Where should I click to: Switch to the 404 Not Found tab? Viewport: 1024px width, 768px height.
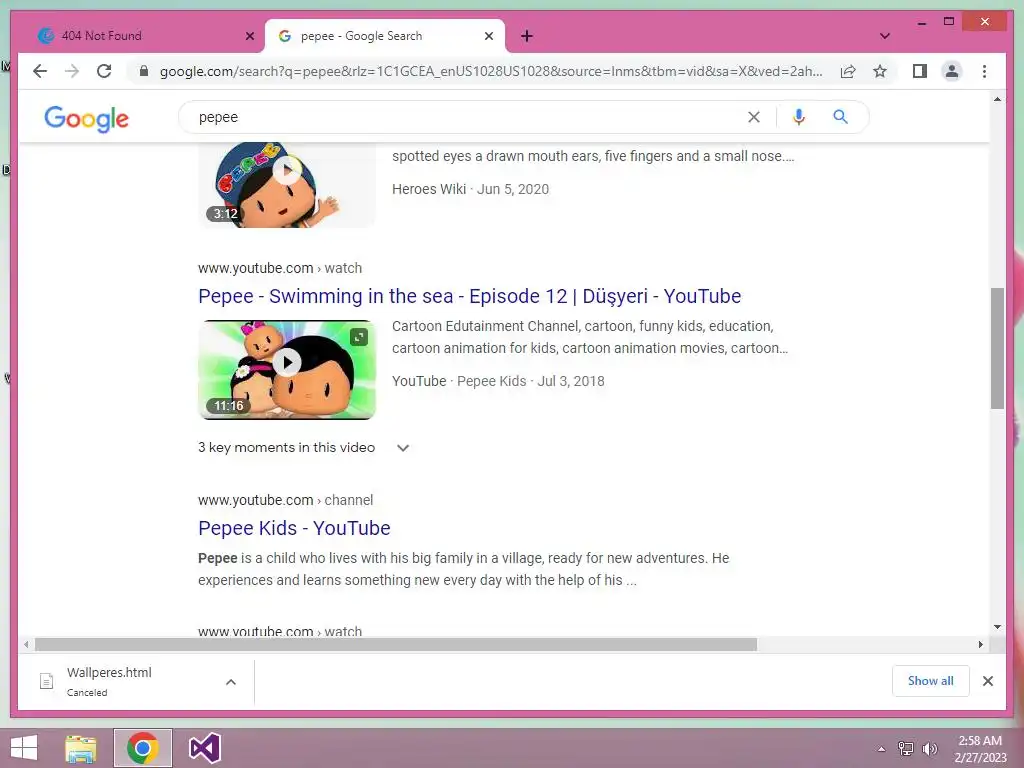coord(145,36)
